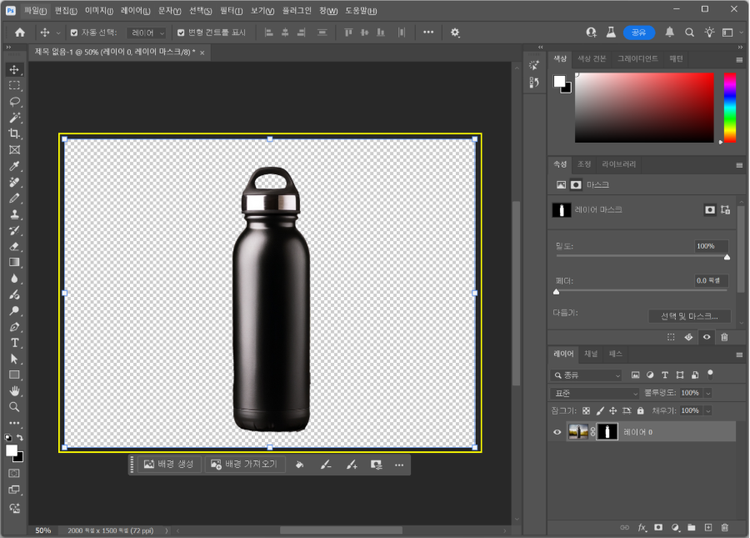The width and height of the screenshot is (750, 538).
Task: Activate the Zoom tool in toolbar
Action: pyautogui.click(x=15, y=407)
